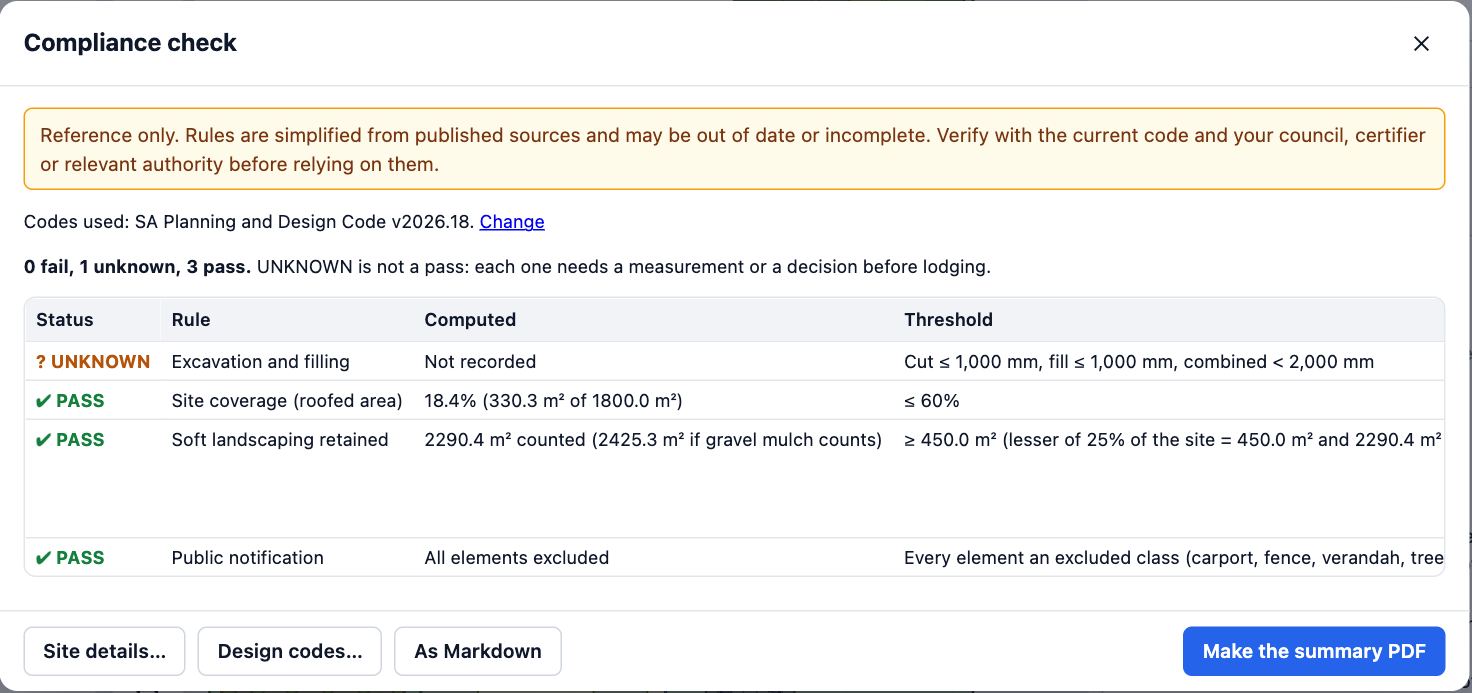This screenshot has width=1472, height=693.
Task: Select the Status column header
Action: tap(65, 320)
